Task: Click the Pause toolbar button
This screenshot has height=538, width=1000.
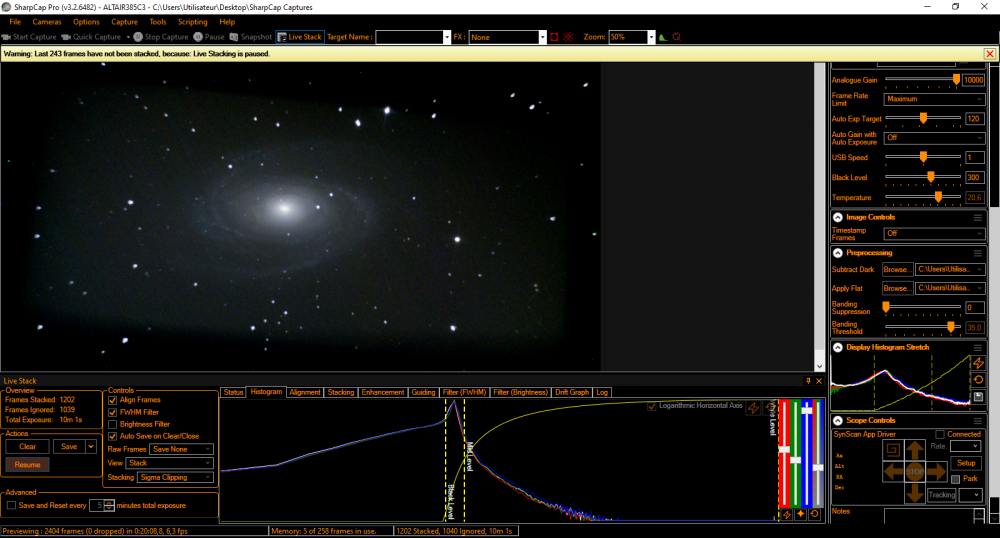Action: 209,37
